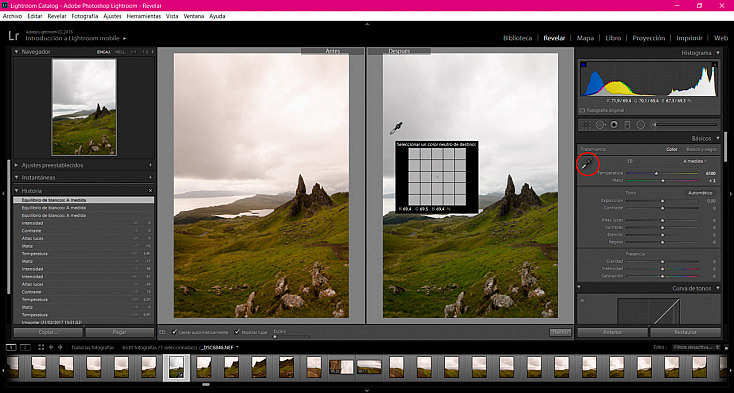Toggle Mostrar lupa checkbox
Image resolution: width=734 pixels, height=393 pixels.
coord(237,332)
